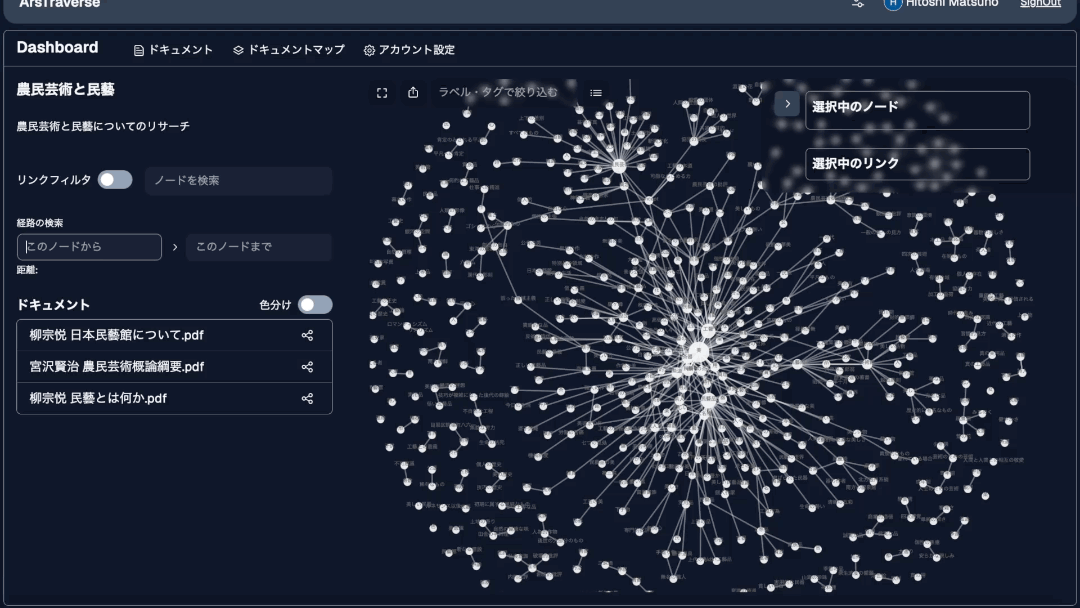This screenshot has height=608, width=1080.
Task: Click the ノードを検索 search field
Action: [x=238, y=181]
